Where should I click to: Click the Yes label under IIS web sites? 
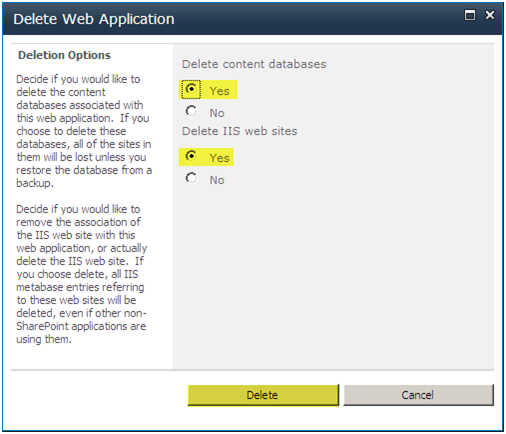point(219,158)
